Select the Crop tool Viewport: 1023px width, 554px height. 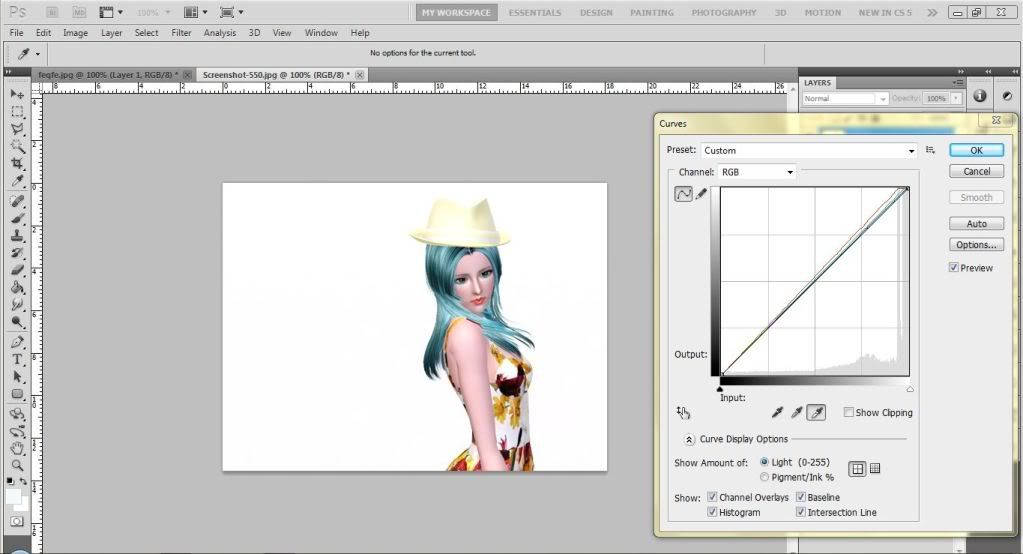pos(17,163)
